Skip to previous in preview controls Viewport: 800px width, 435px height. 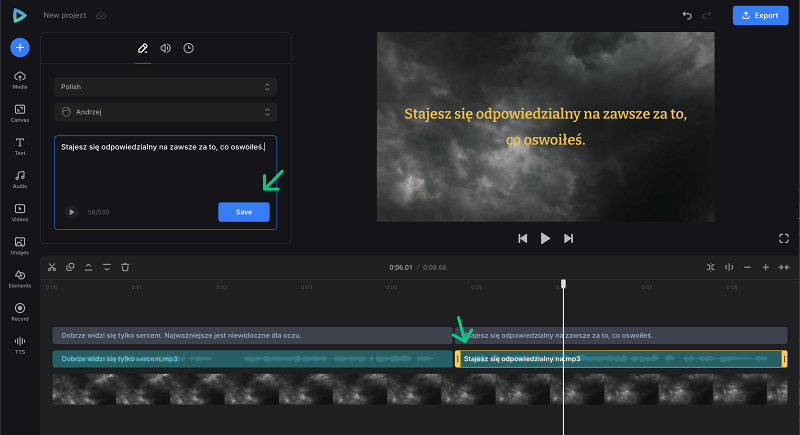click(522, 238)
